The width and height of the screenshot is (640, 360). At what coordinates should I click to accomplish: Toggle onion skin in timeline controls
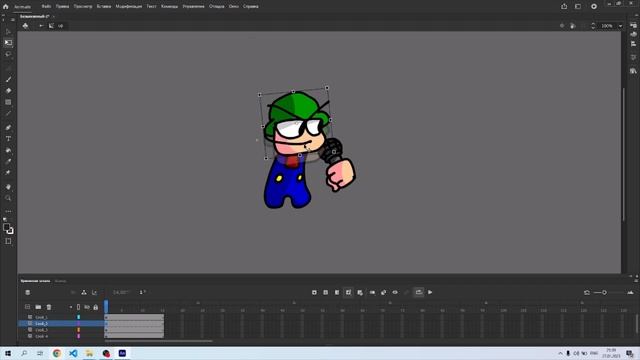(x=383, y=292)
